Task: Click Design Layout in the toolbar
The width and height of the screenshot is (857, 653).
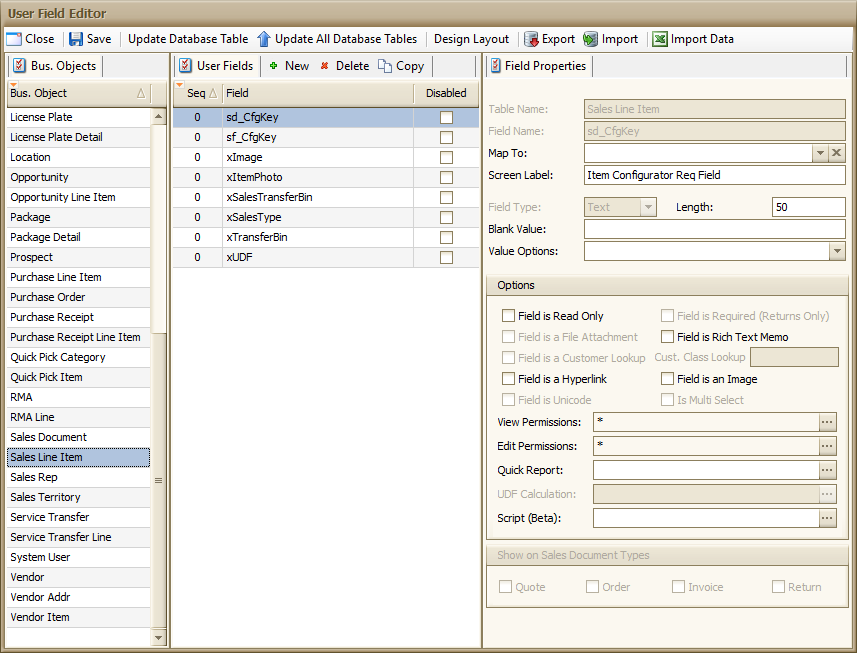Action: coord(471,39)
